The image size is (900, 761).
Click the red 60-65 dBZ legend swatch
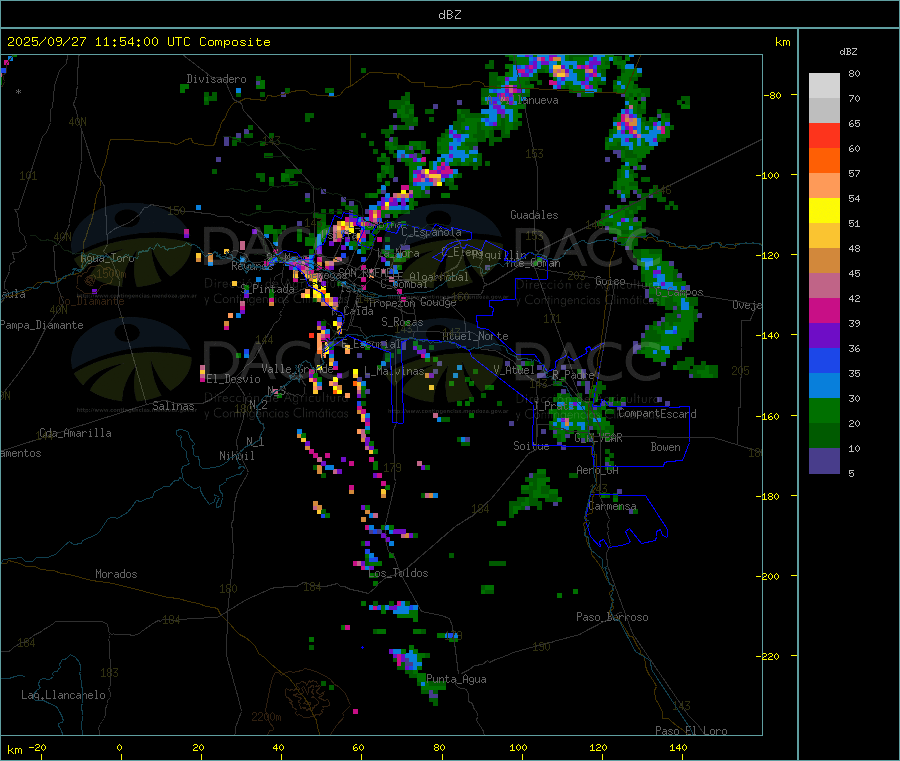click(x=824, y=135)
